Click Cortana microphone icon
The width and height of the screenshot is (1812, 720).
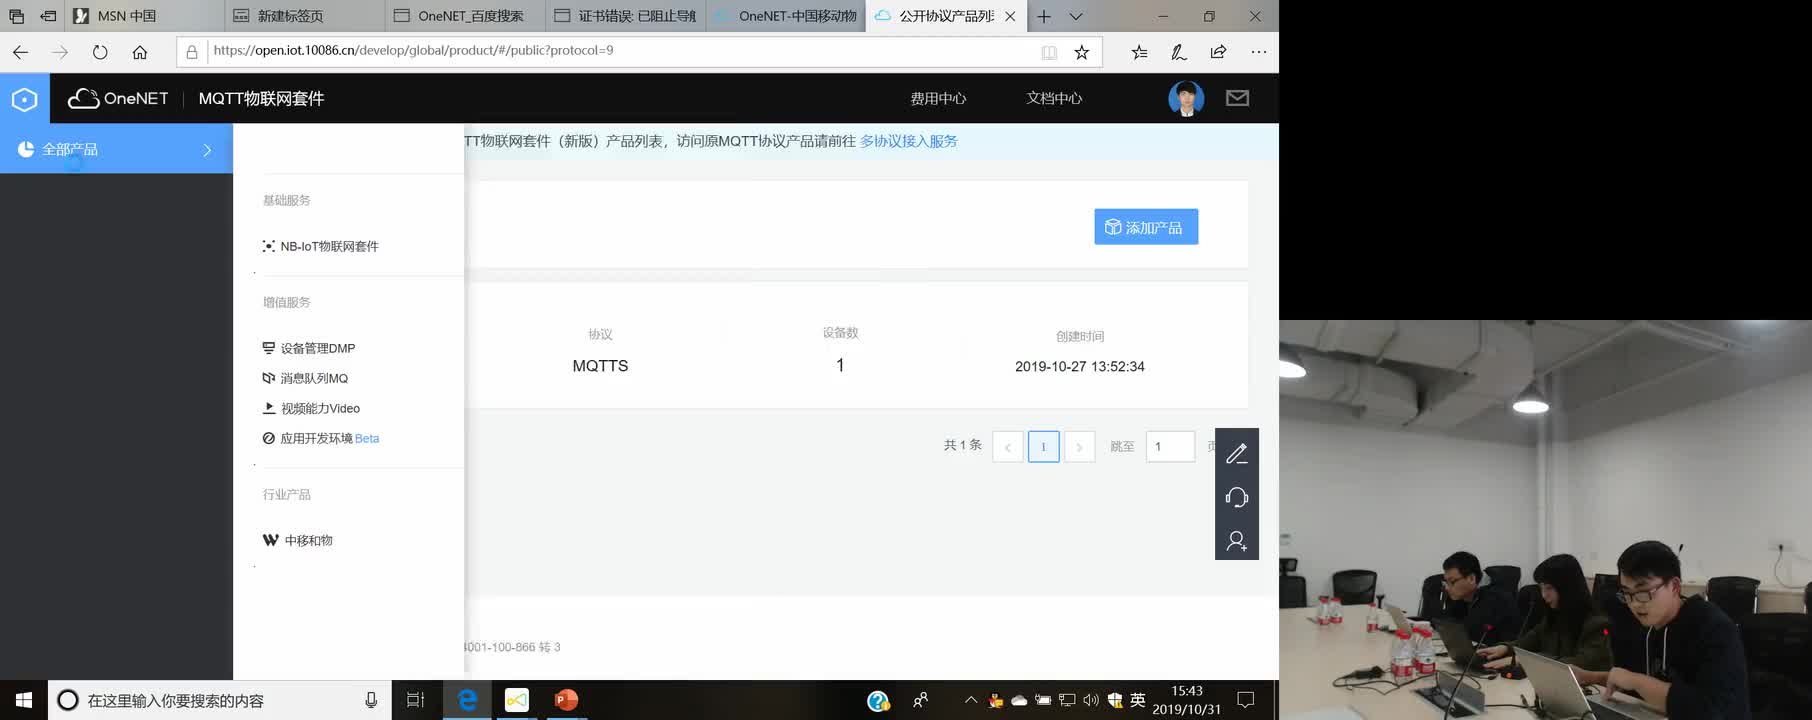pos(371,700)
